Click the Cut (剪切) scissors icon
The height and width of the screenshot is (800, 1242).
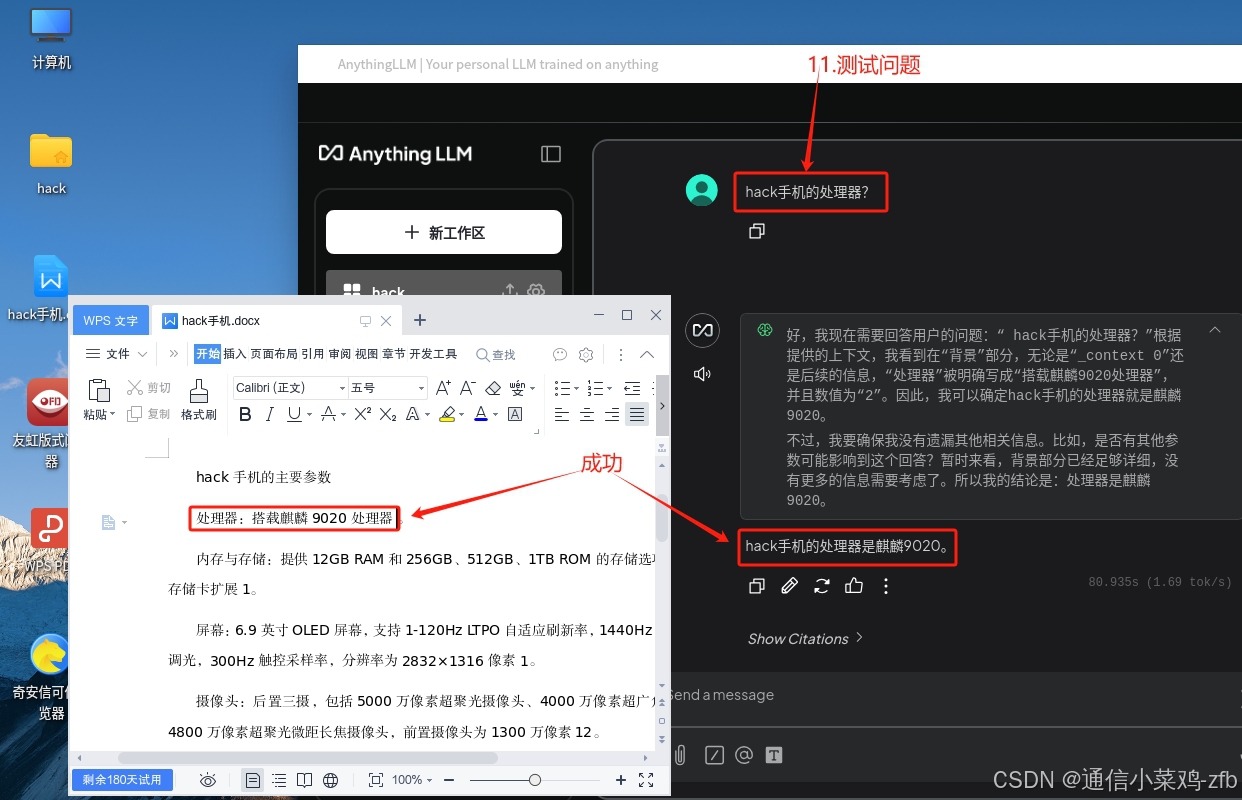(x=135, y=388)
